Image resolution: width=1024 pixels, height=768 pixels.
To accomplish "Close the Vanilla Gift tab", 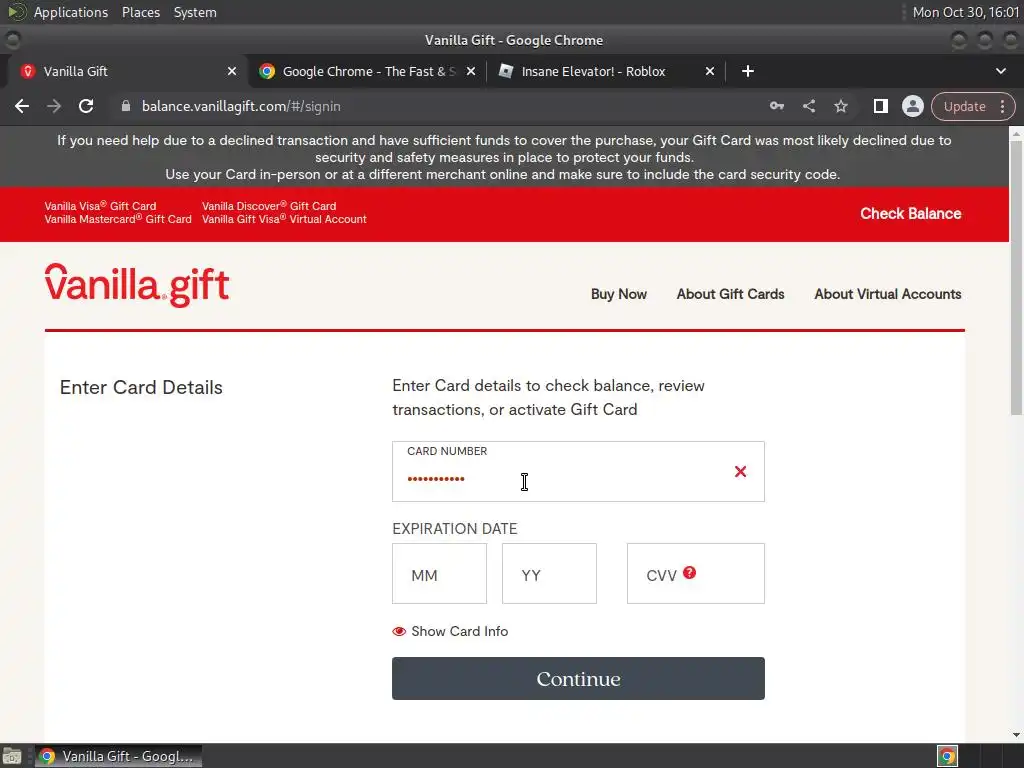I will click(x=232, y=71).
